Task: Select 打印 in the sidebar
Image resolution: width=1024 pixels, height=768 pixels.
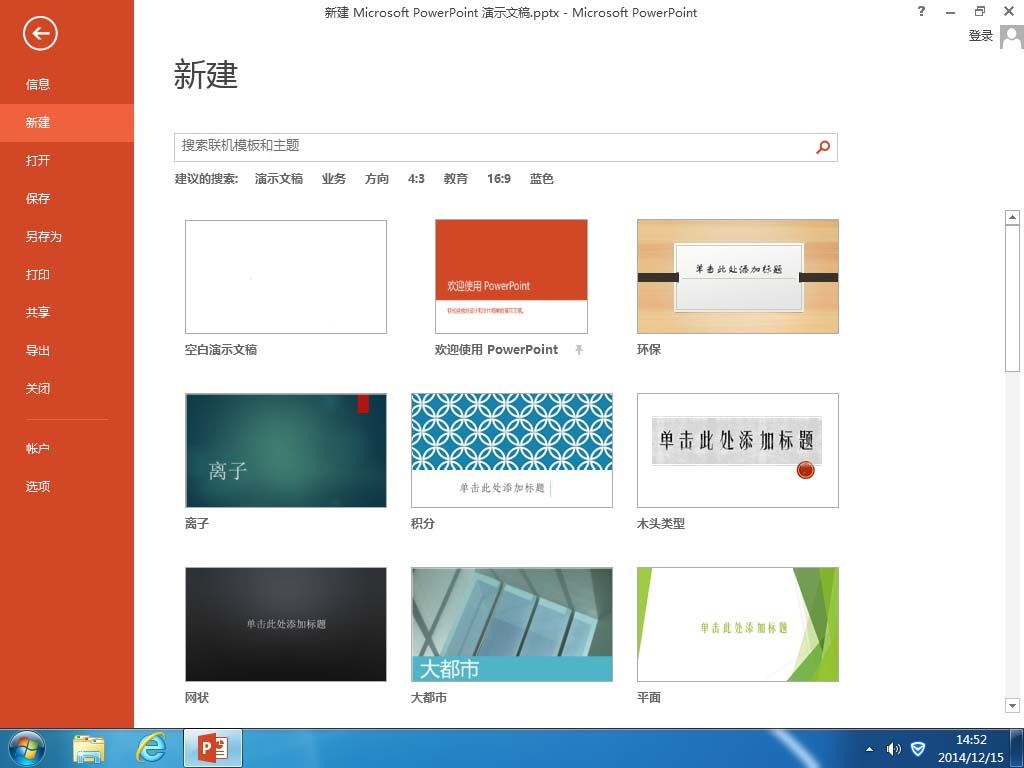Action: pos(67,274)
